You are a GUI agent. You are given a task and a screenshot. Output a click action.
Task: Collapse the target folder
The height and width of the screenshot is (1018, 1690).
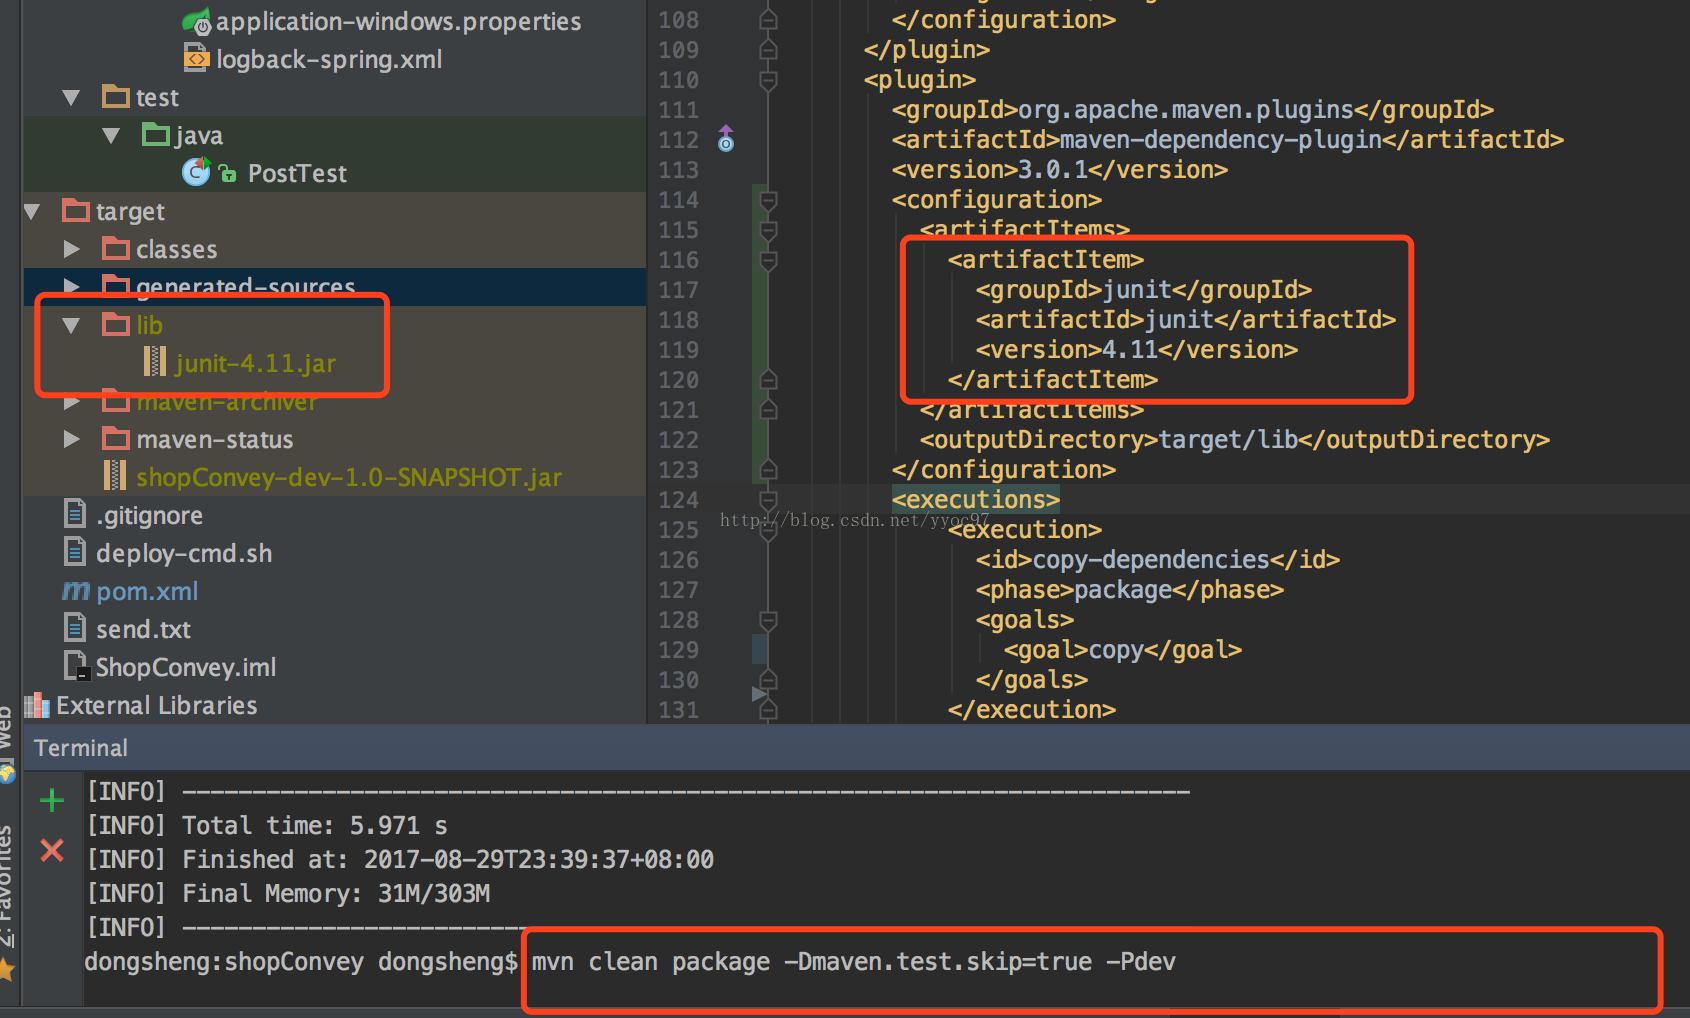click(32, 212)
